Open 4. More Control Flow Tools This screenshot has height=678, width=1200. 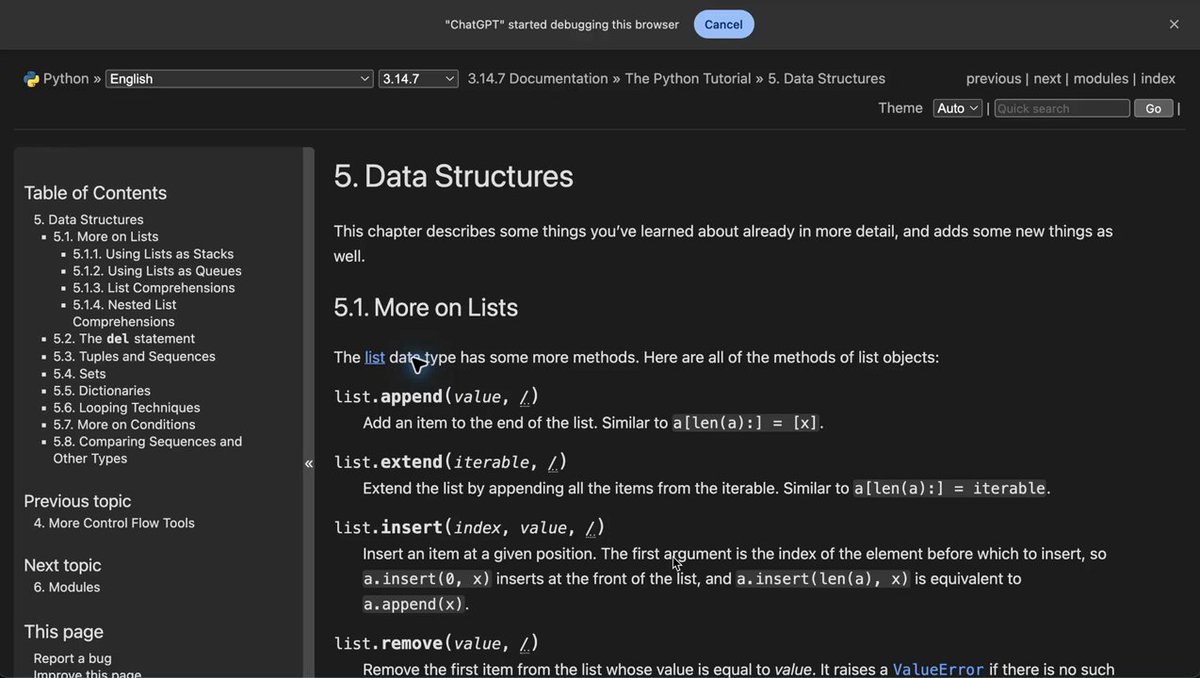coord(114,523)
